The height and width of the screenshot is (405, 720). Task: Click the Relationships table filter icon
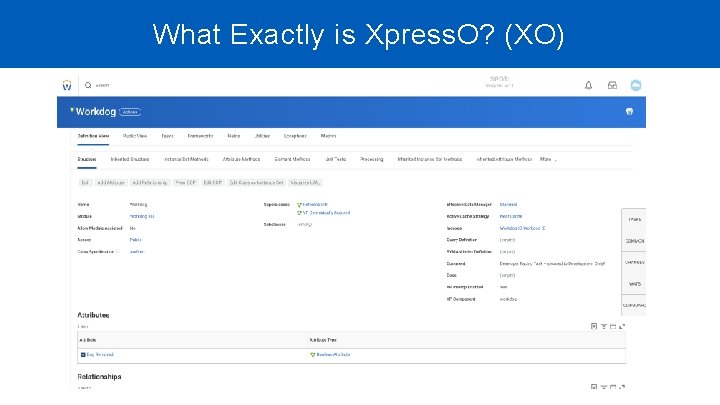(604, 387)
